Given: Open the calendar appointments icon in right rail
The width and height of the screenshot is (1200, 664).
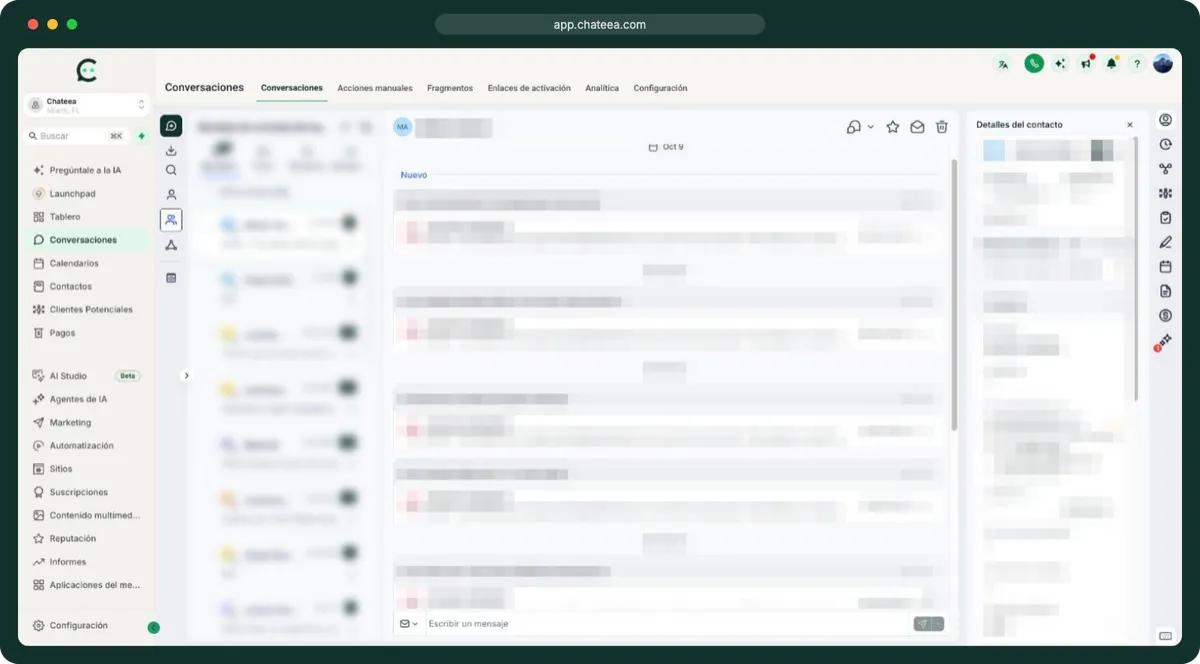Looking at the screenshot, I should tap(1165, 266).
